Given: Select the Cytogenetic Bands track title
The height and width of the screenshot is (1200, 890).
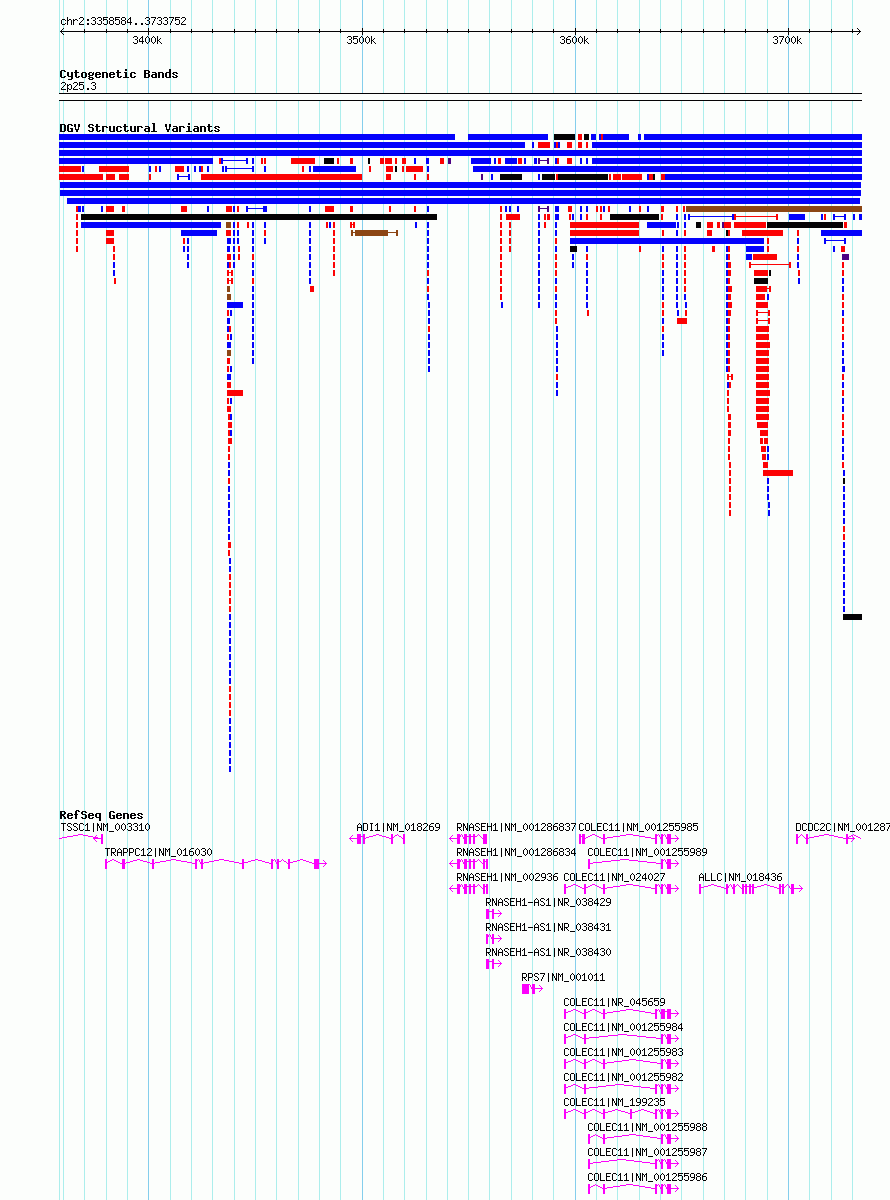Looking at the screenshot, I should pyautogui.click(x=119, y=74).
